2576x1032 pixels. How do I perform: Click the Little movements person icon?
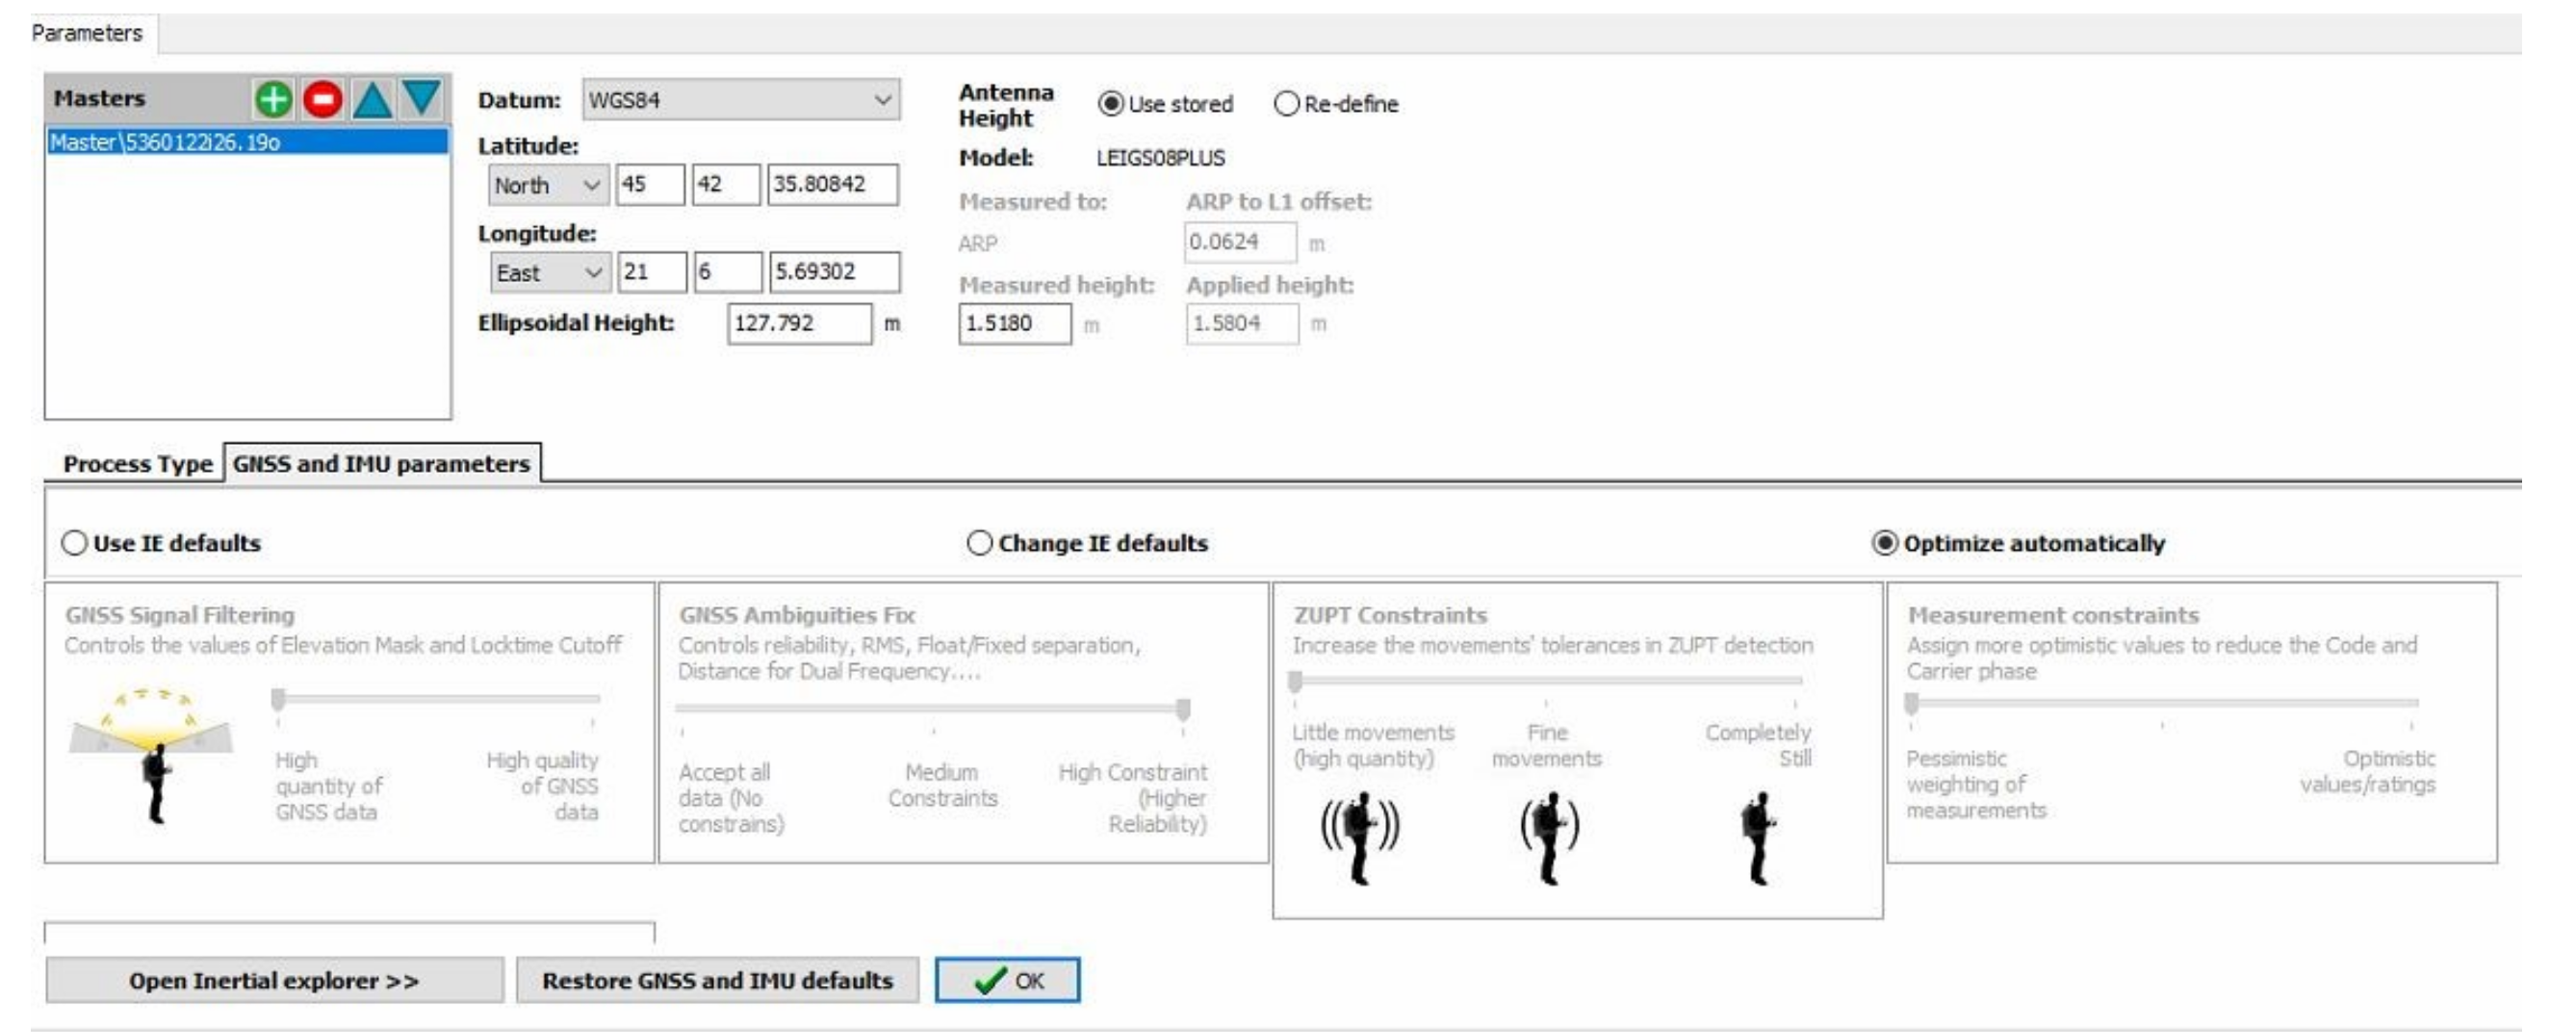[x=1359, y=835]
